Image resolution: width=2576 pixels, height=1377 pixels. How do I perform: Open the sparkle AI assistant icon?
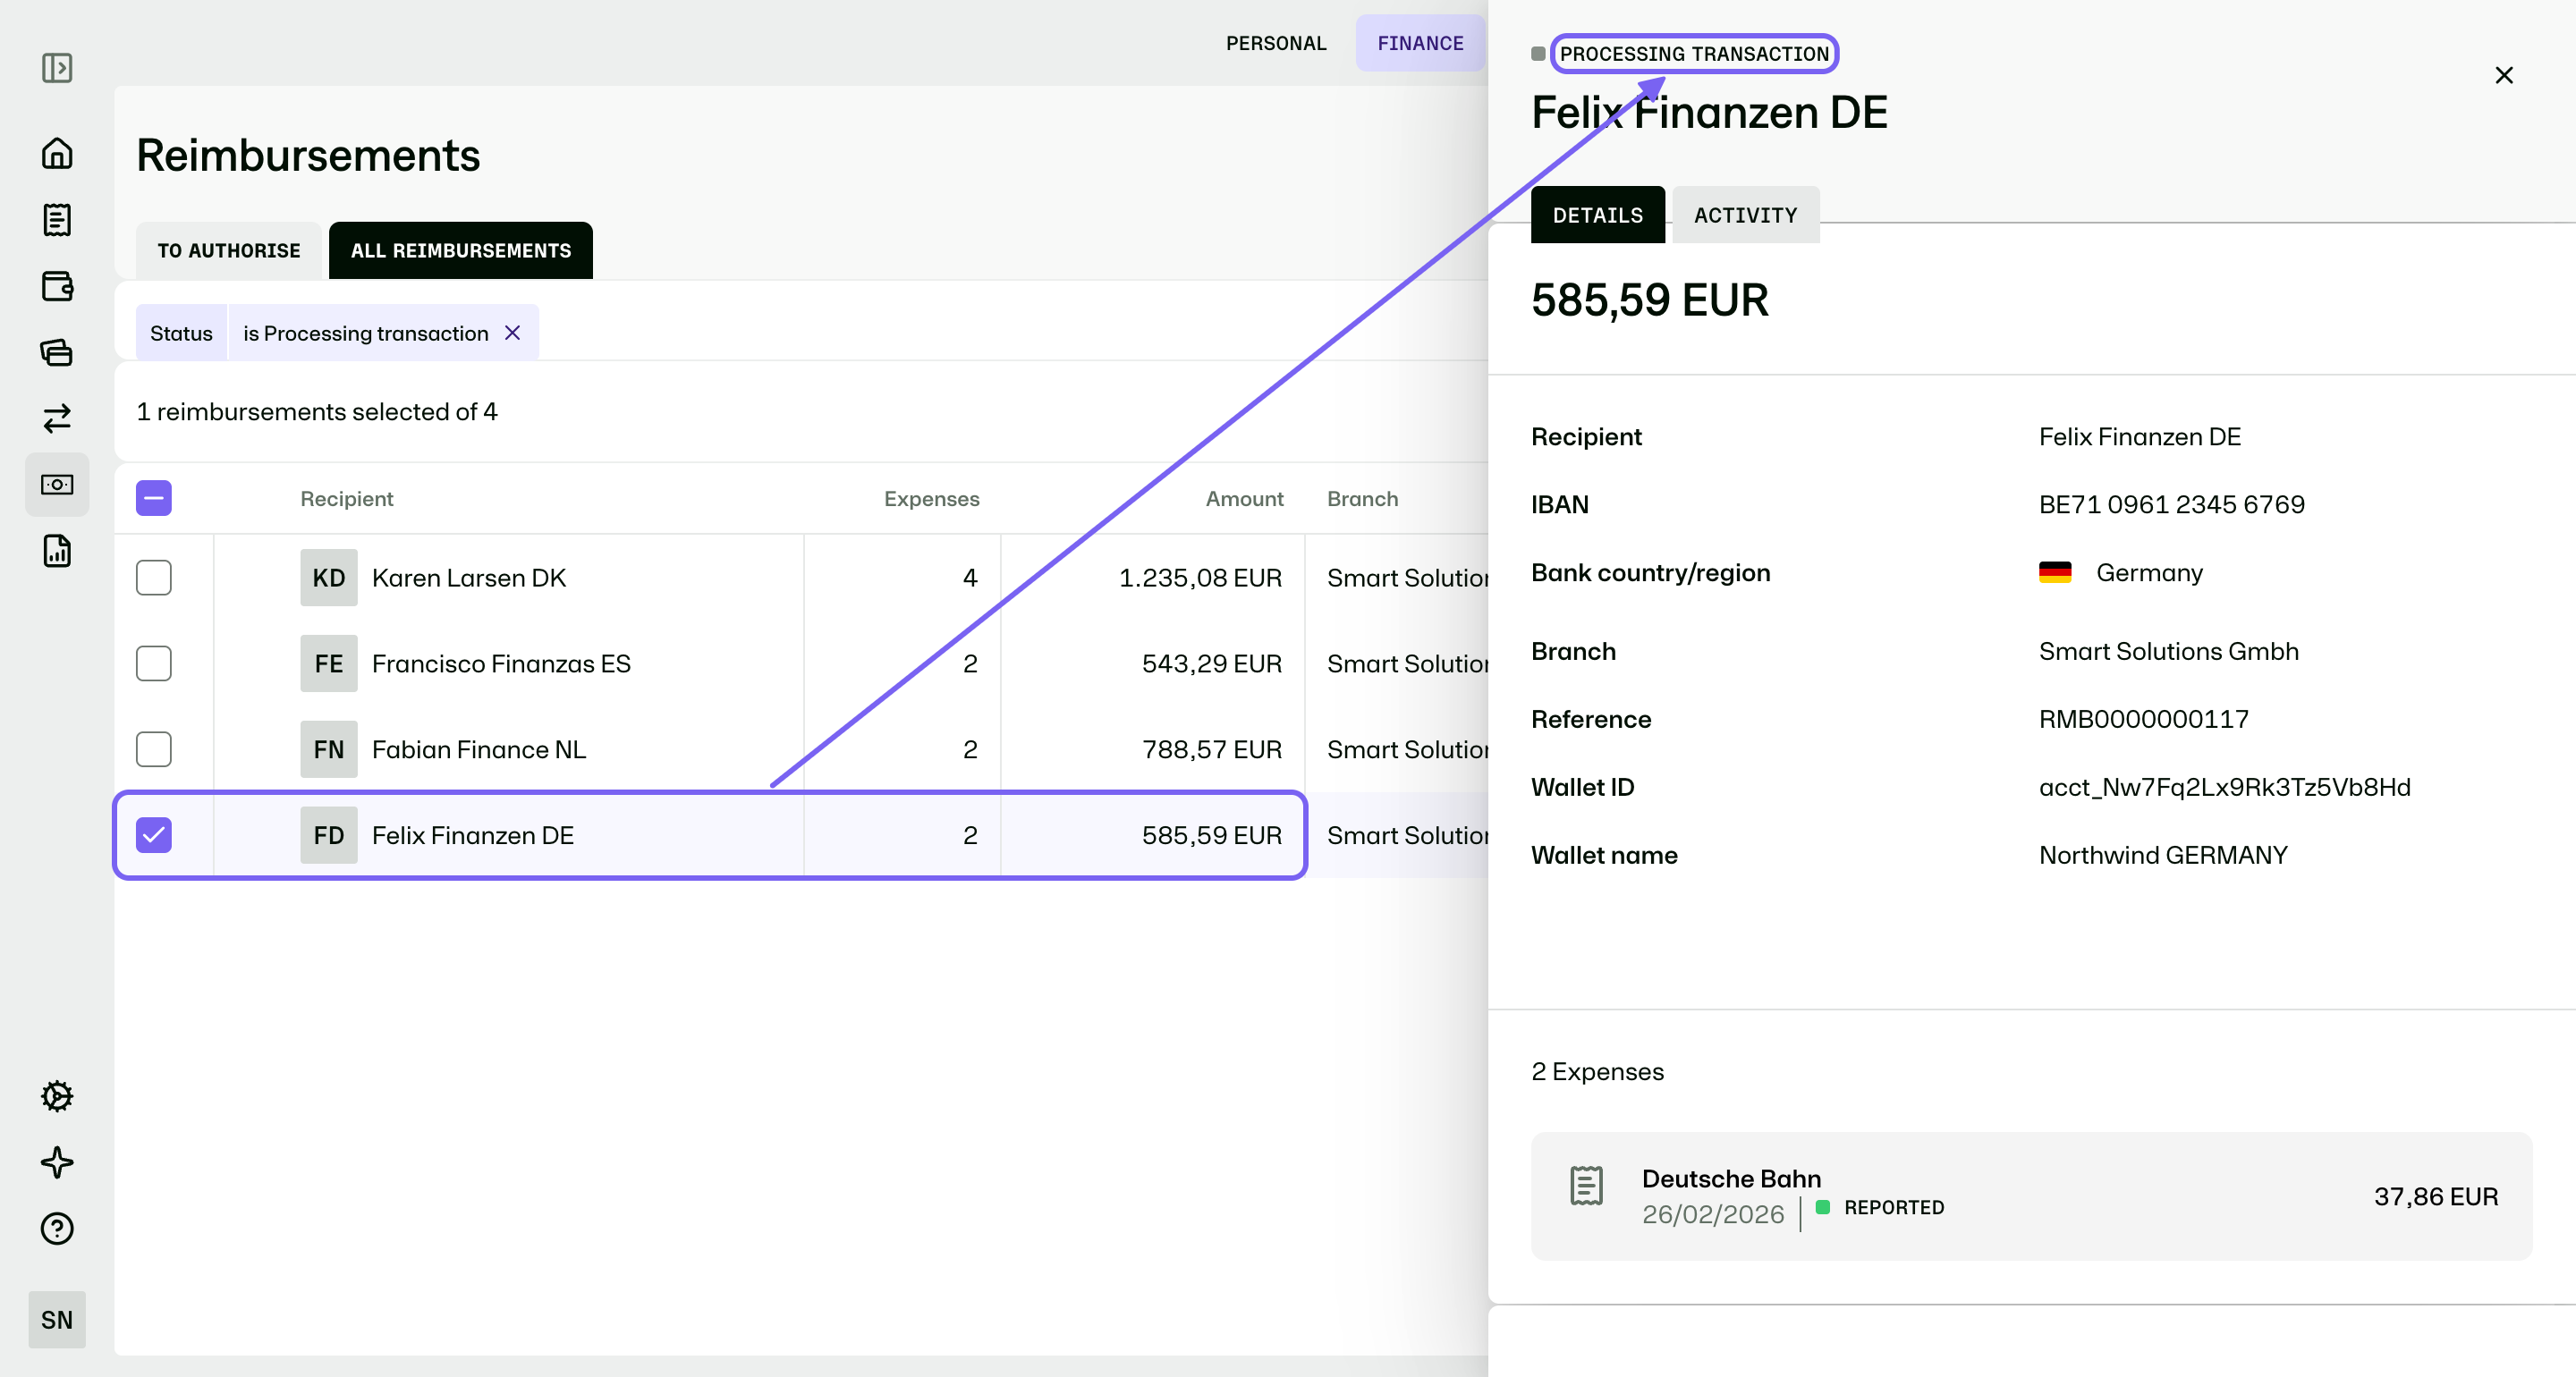[x=57, y=1162]
